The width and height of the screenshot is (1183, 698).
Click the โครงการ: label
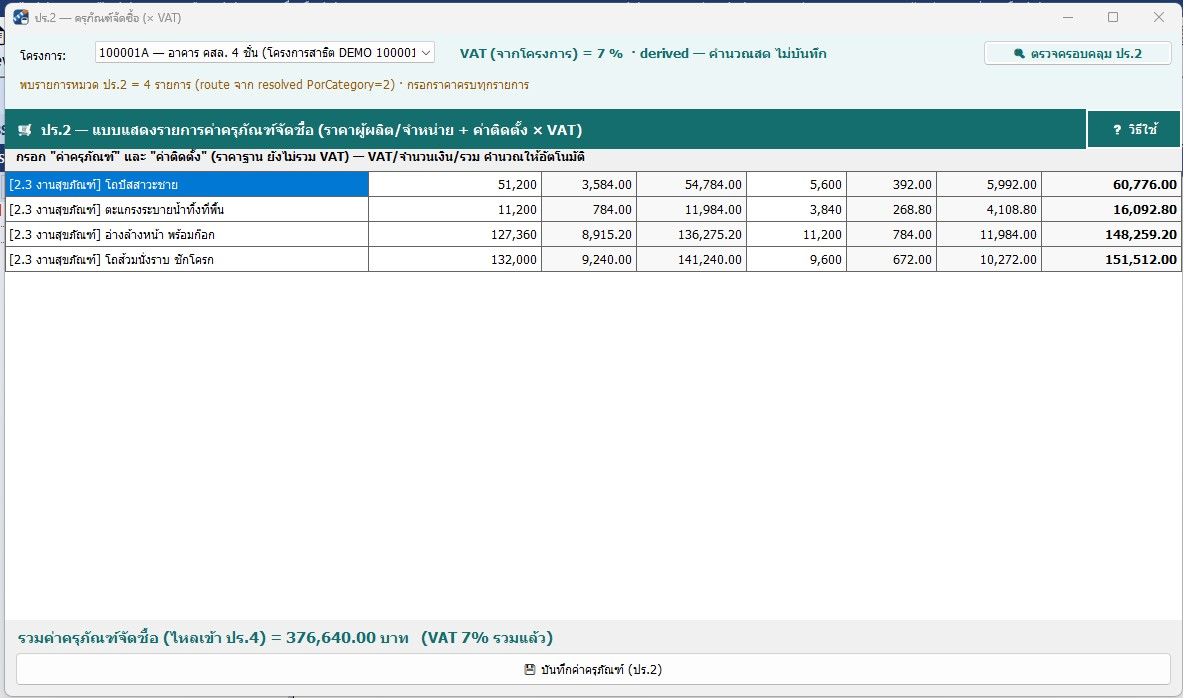click(x=43, y=55)
